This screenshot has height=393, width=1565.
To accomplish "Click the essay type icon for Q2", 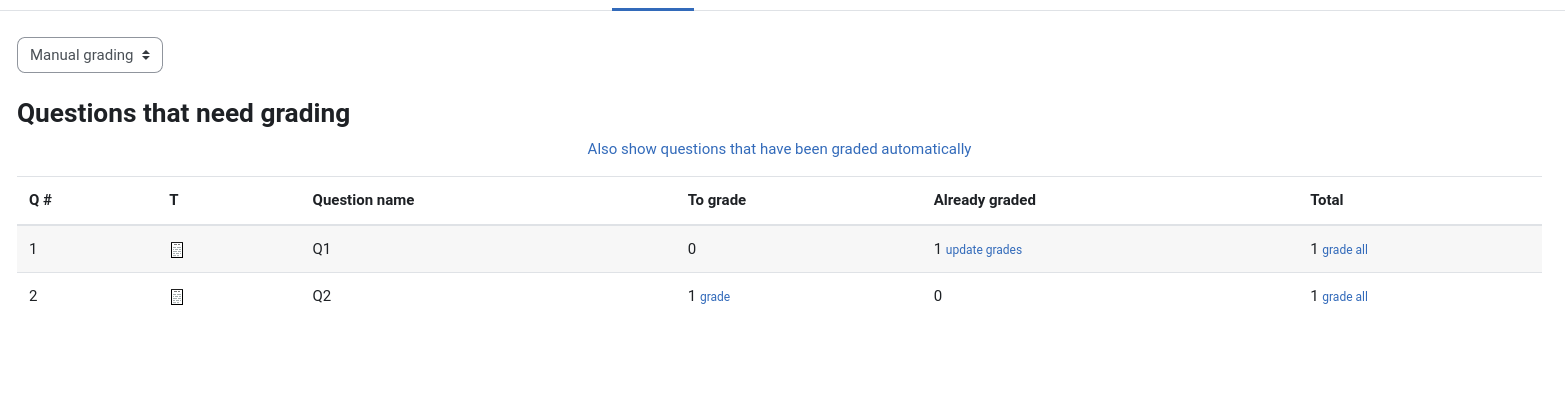I will click(x=177, y=297).
